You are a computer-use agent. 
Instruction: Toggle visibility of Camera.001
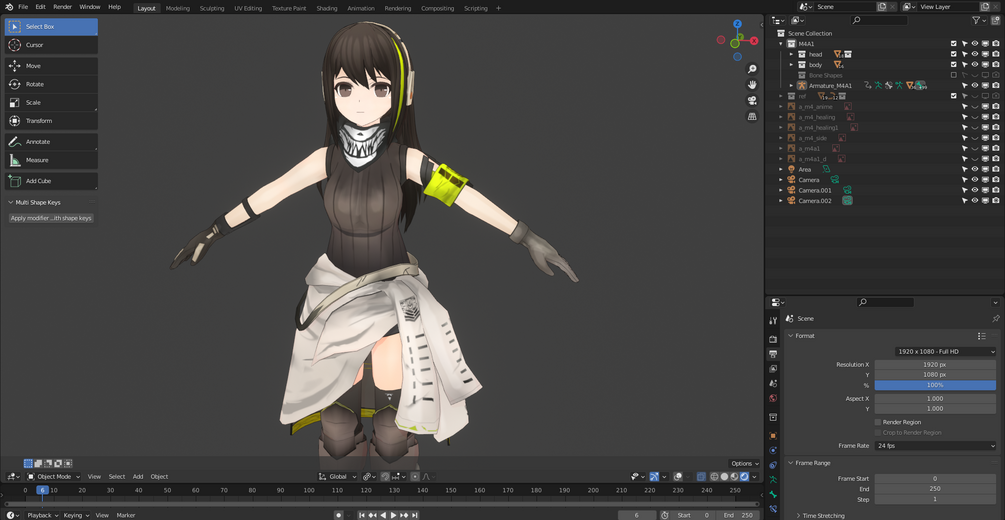click(x=974, y=190)
